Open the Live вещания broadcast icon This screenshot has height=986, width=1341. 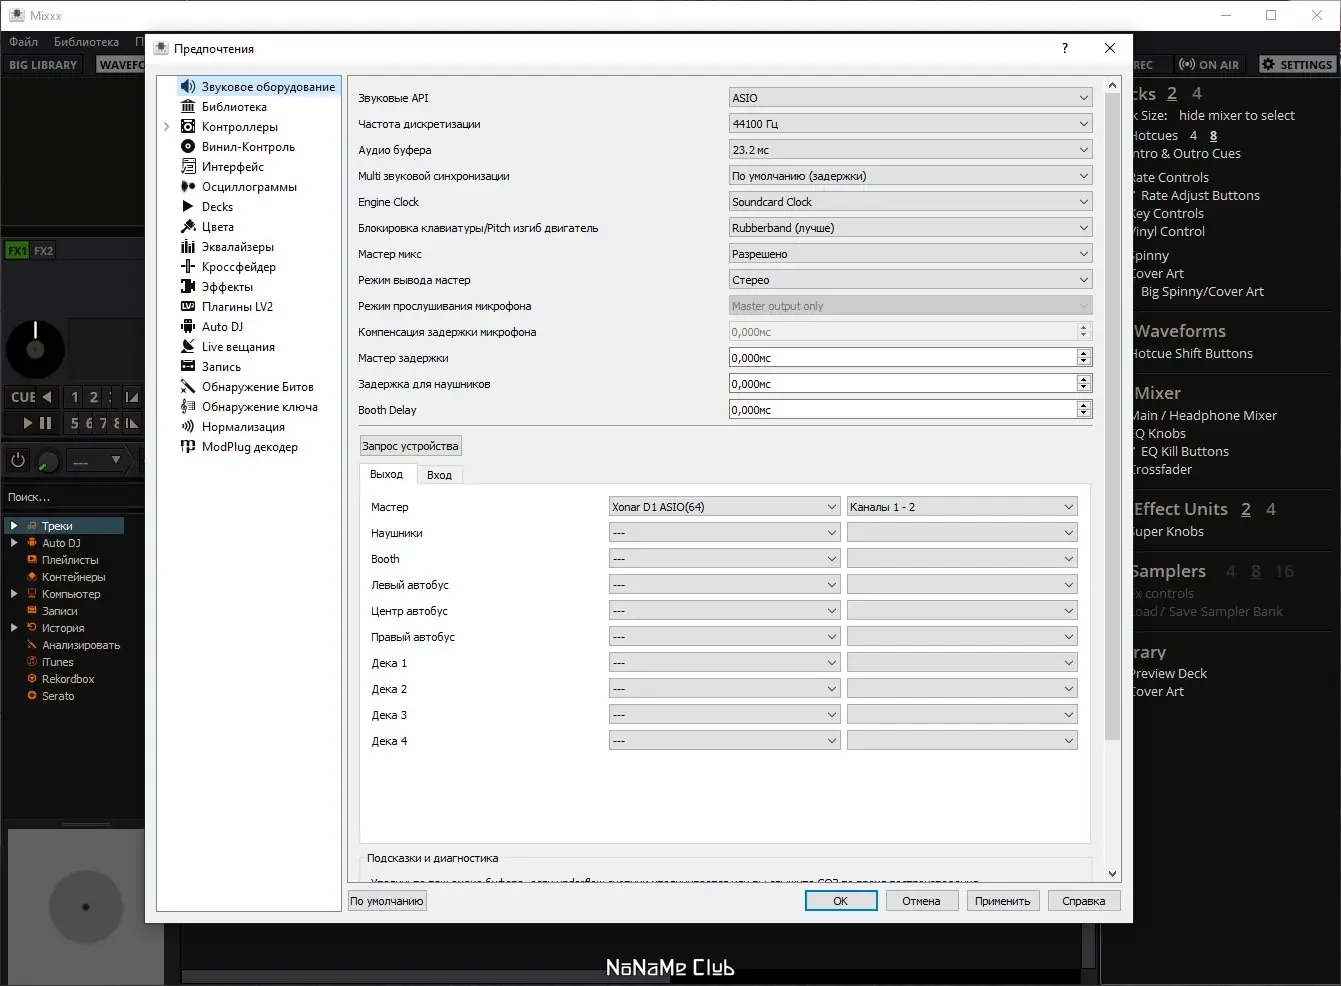(187, 347)
